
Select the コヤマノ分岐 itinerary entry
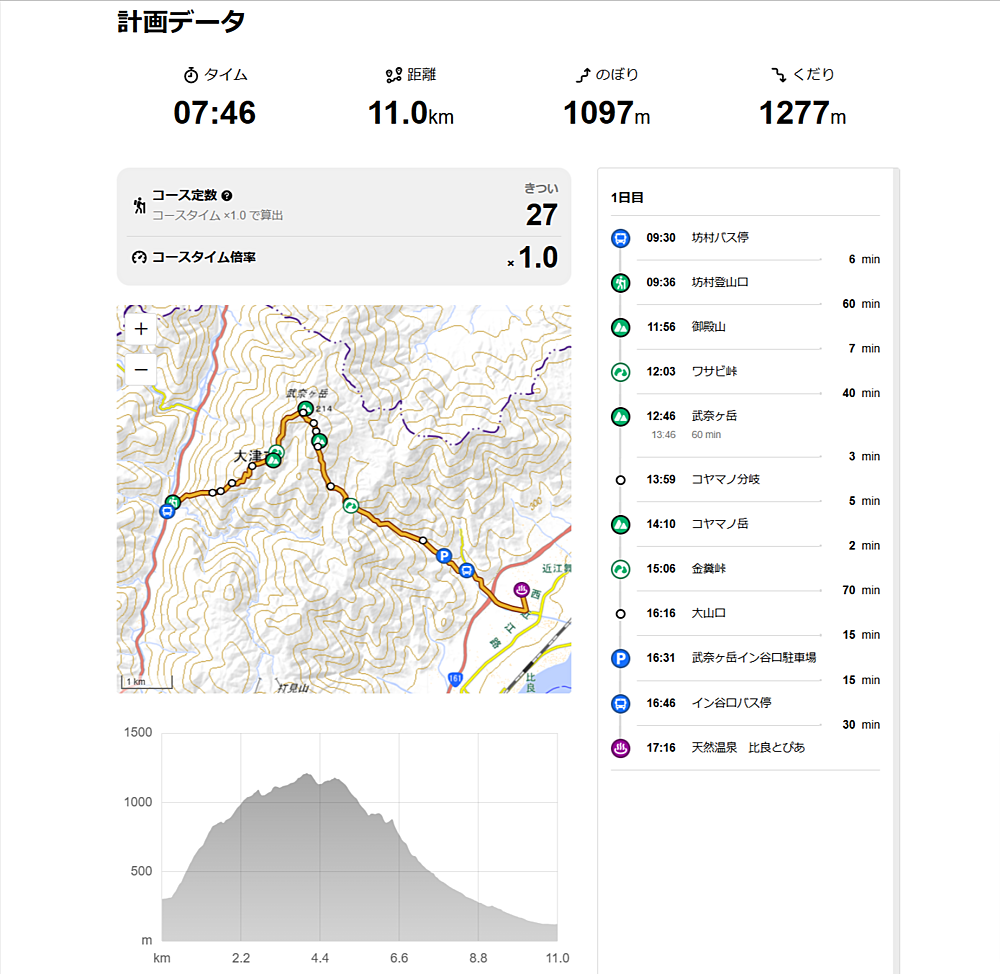(745, 480)
